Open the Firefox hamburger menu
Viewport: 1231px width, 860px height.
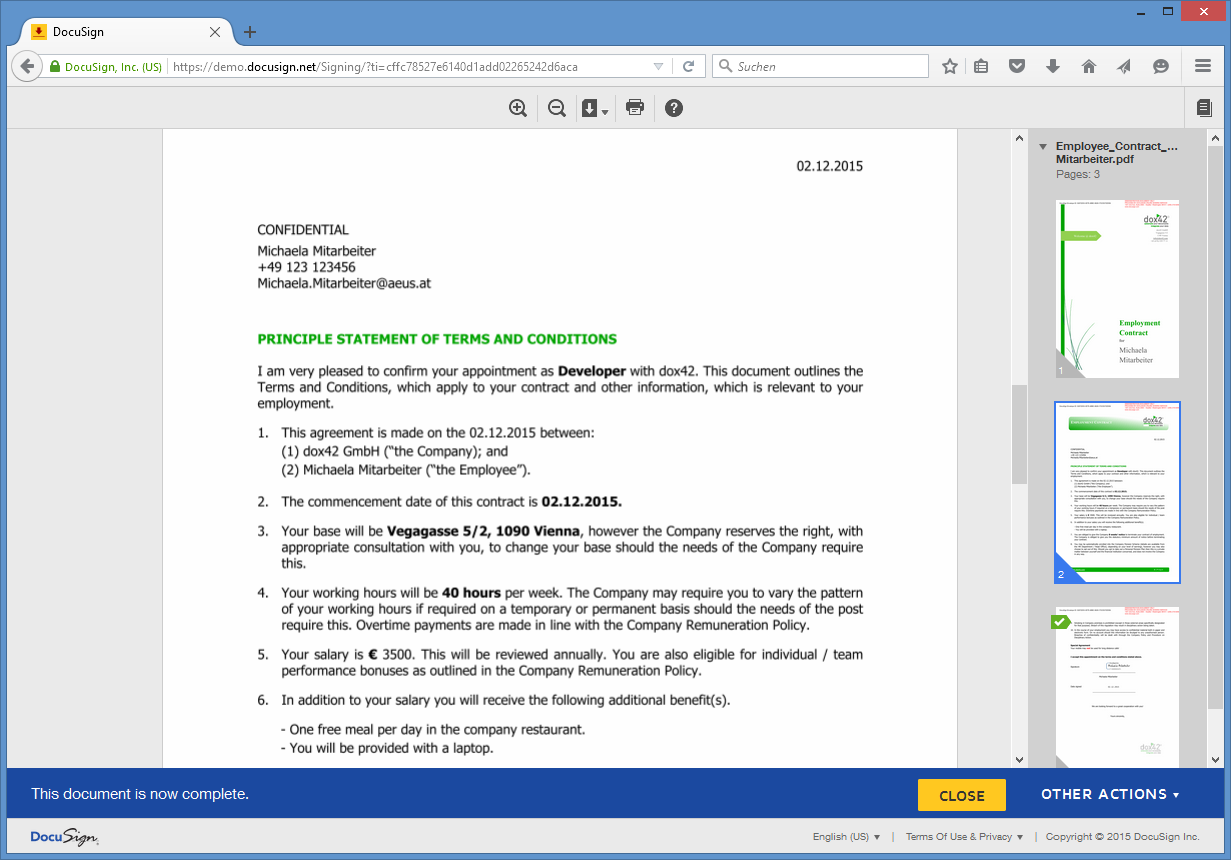(x=1203, y=67)
